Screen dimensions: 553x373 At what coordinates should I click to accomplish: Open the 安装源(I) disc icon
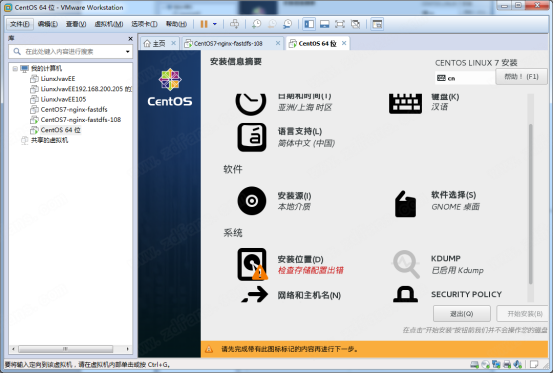click(x=252, y=201)
